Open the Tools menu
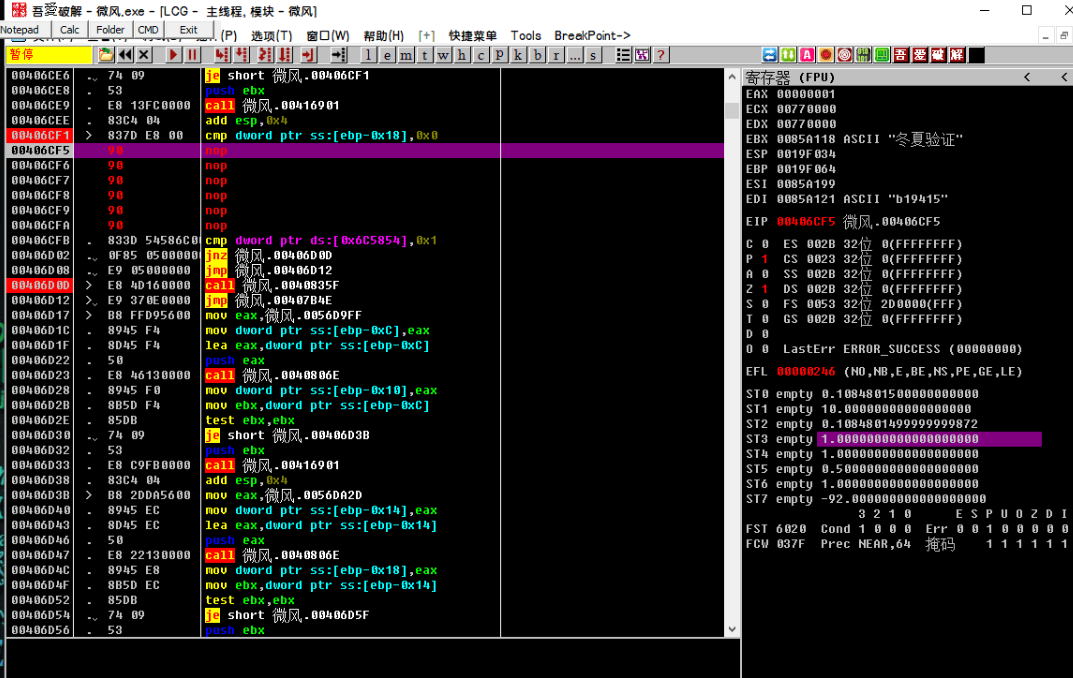 pos(525,36)
